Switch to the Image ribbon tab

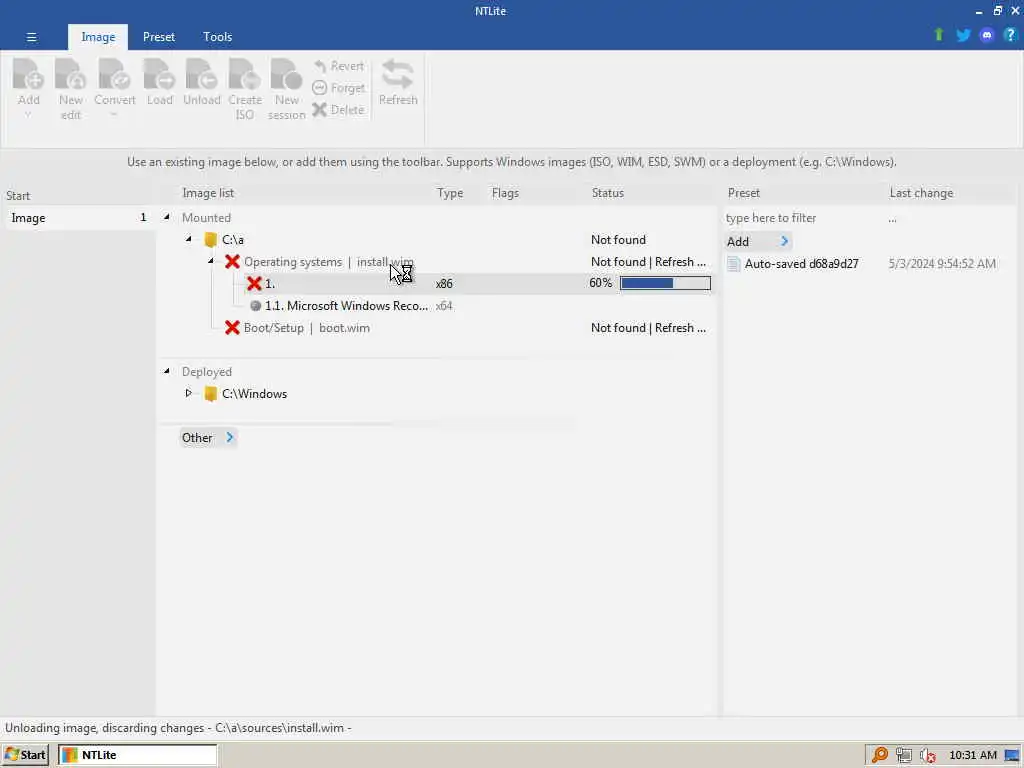tap(98, 37)
